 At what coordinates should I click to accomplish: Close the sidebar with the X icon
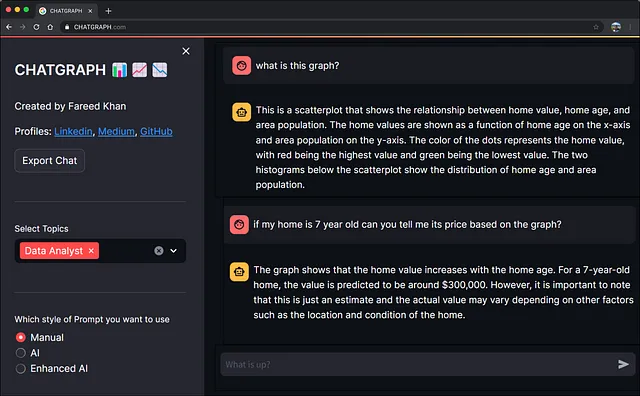186,51
